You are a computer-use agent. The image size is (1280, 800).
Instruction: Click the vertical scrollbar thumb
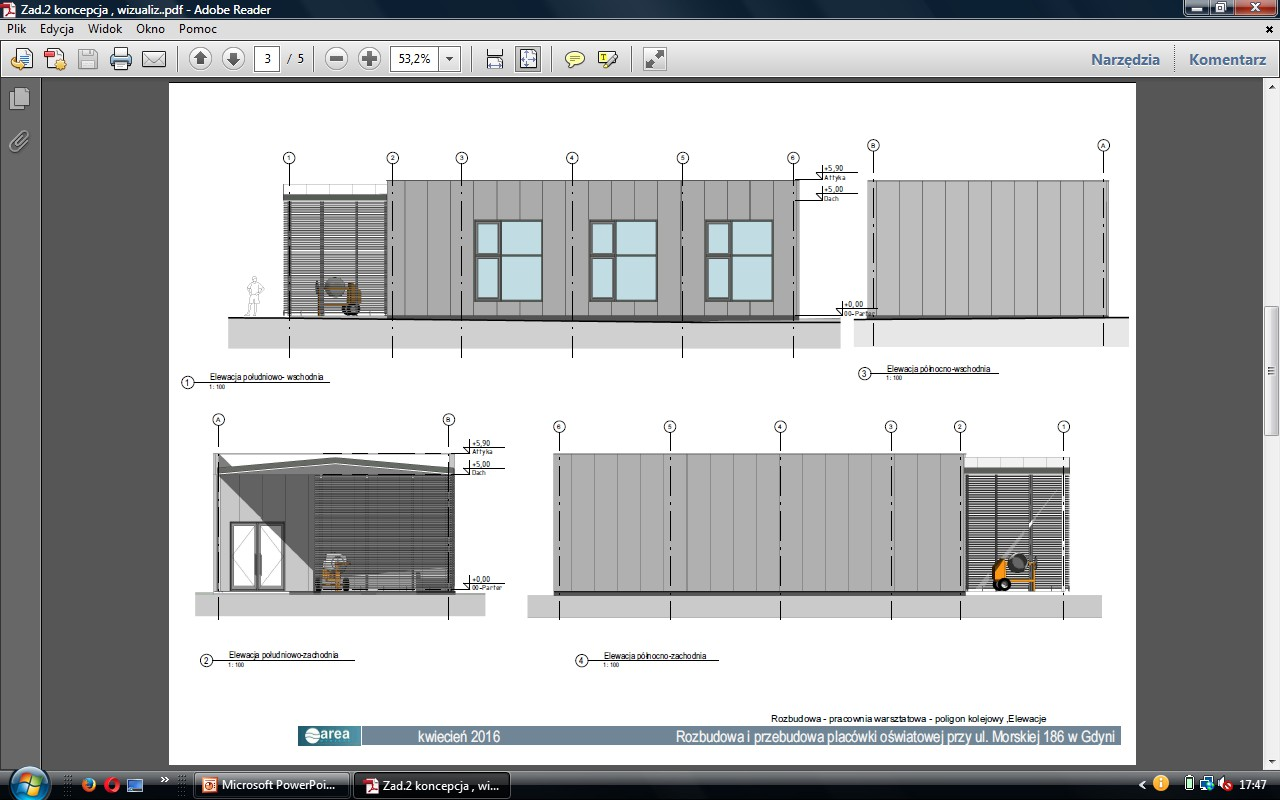[1272, 370]
